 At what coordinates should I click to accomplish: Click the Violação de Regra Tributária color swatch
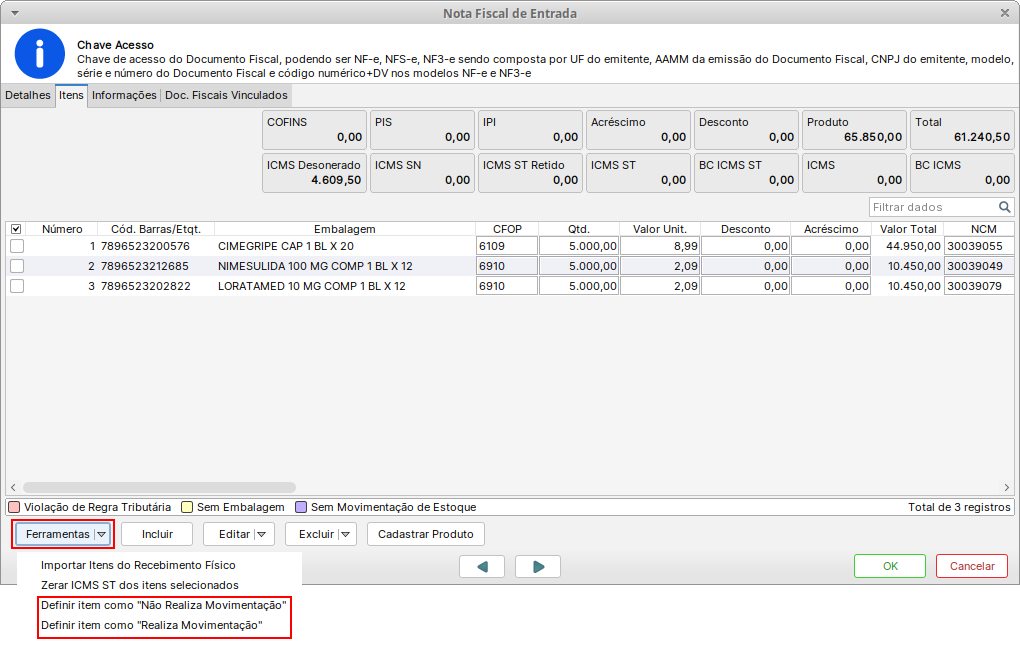tap(14, 507)
